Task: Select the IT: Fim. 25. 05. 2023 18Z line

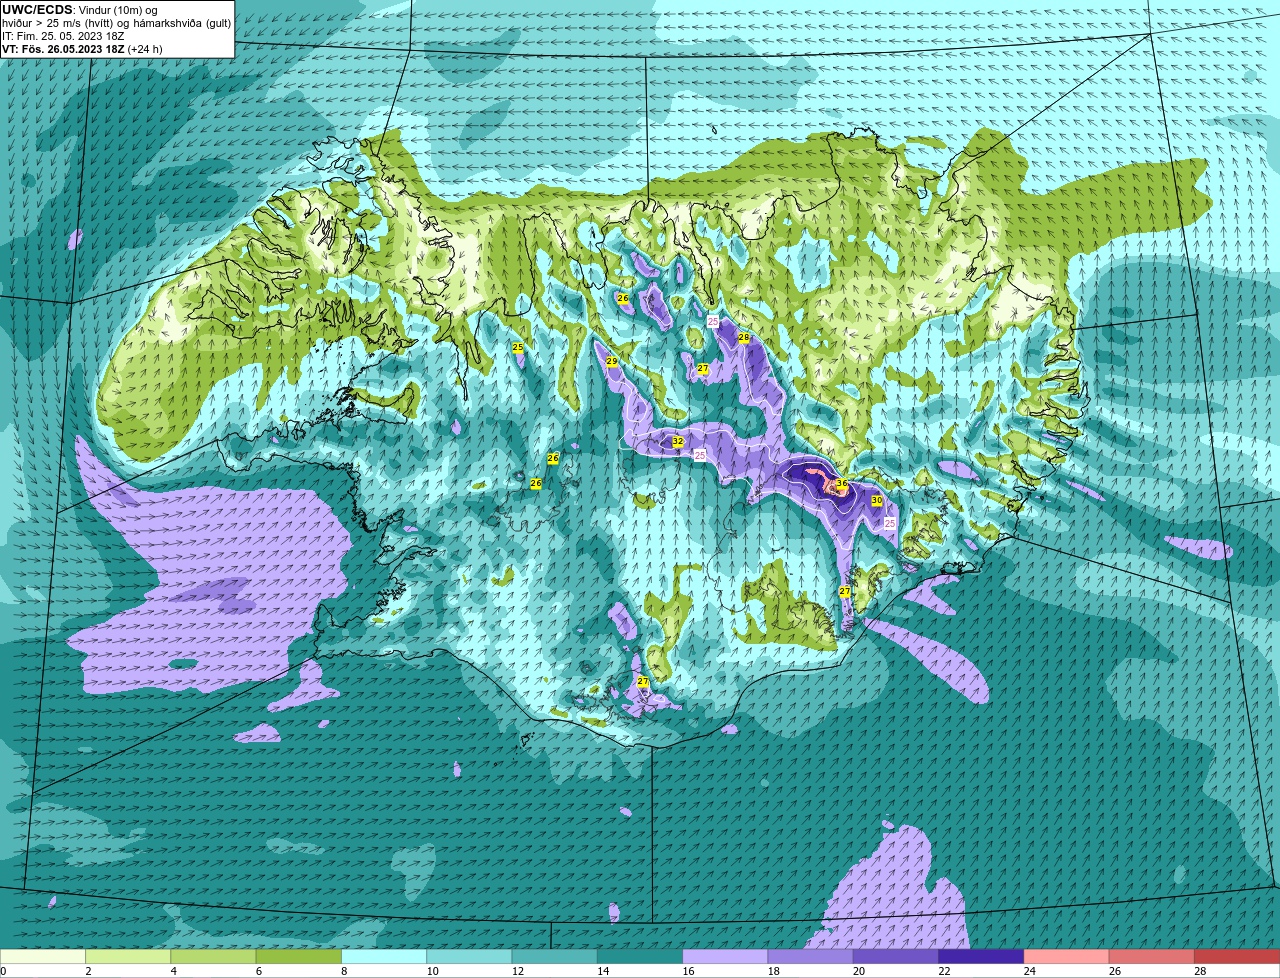Action: click(x=63, y=36)
